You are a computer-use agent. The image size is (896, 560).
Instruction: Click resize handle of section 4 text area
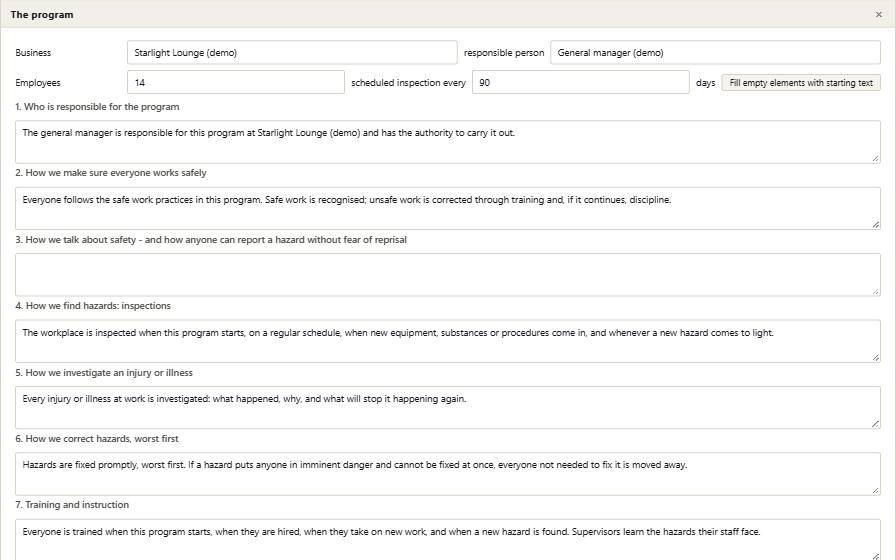875,358
